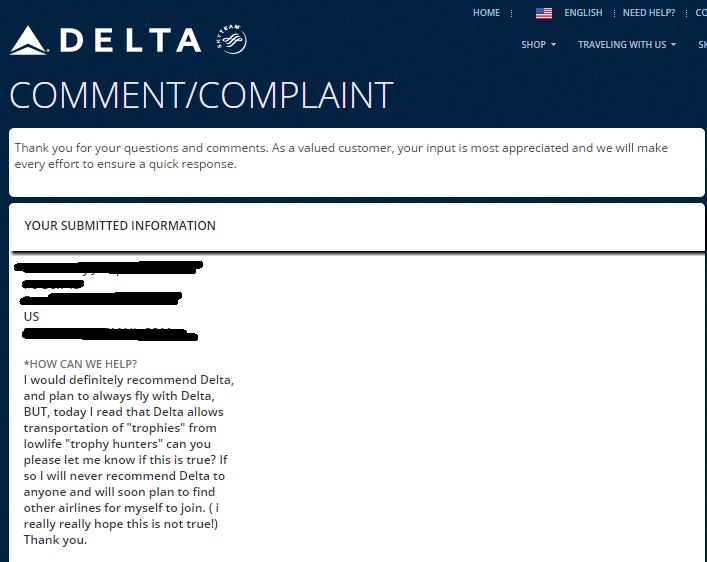Click the first redacted name line

click(x=108, y=267)
